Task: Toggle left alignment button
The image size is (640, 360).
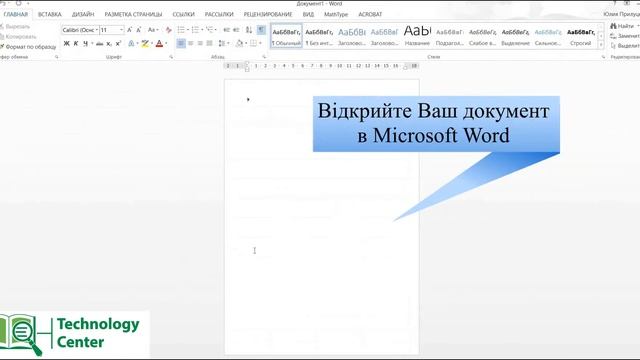Action: [x=181, y=43]
